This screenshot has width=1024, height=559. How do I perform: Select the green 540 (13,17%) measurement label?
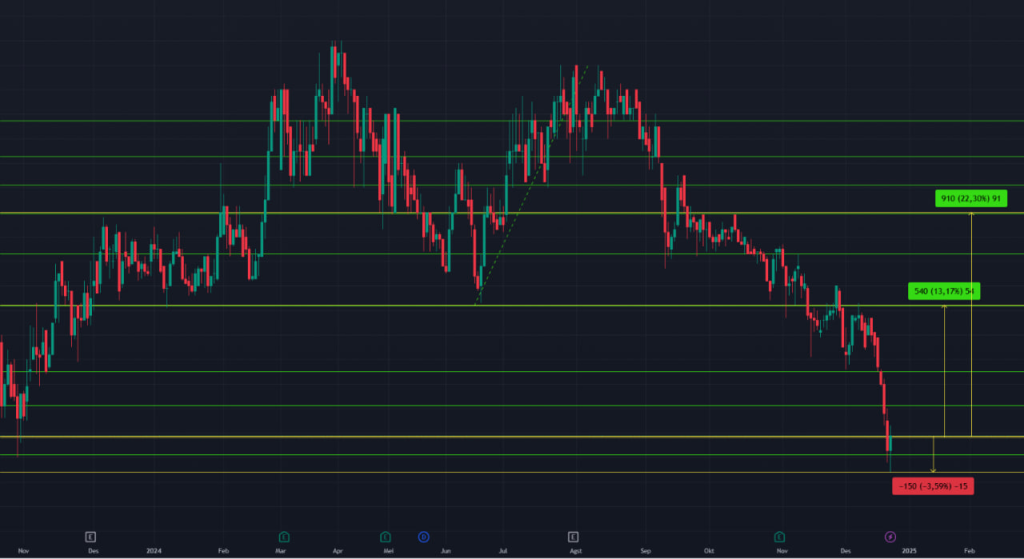tap(944, 291)
